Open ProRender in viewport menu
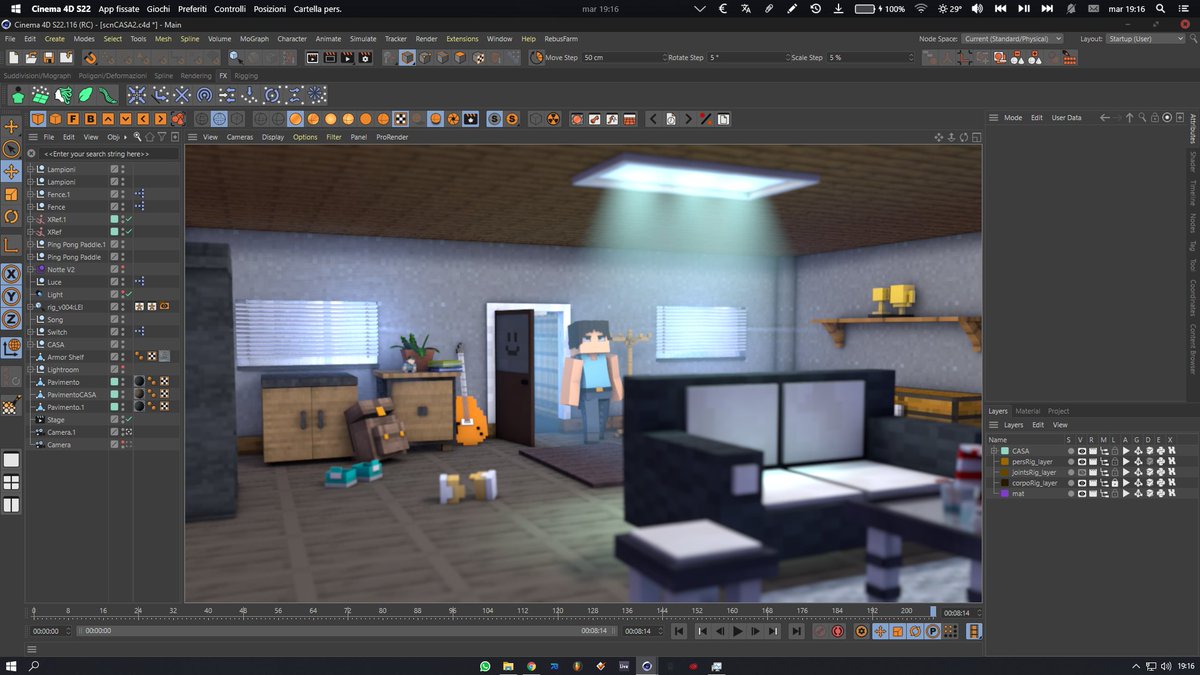The image size is (1200, 675). [392, 137]
